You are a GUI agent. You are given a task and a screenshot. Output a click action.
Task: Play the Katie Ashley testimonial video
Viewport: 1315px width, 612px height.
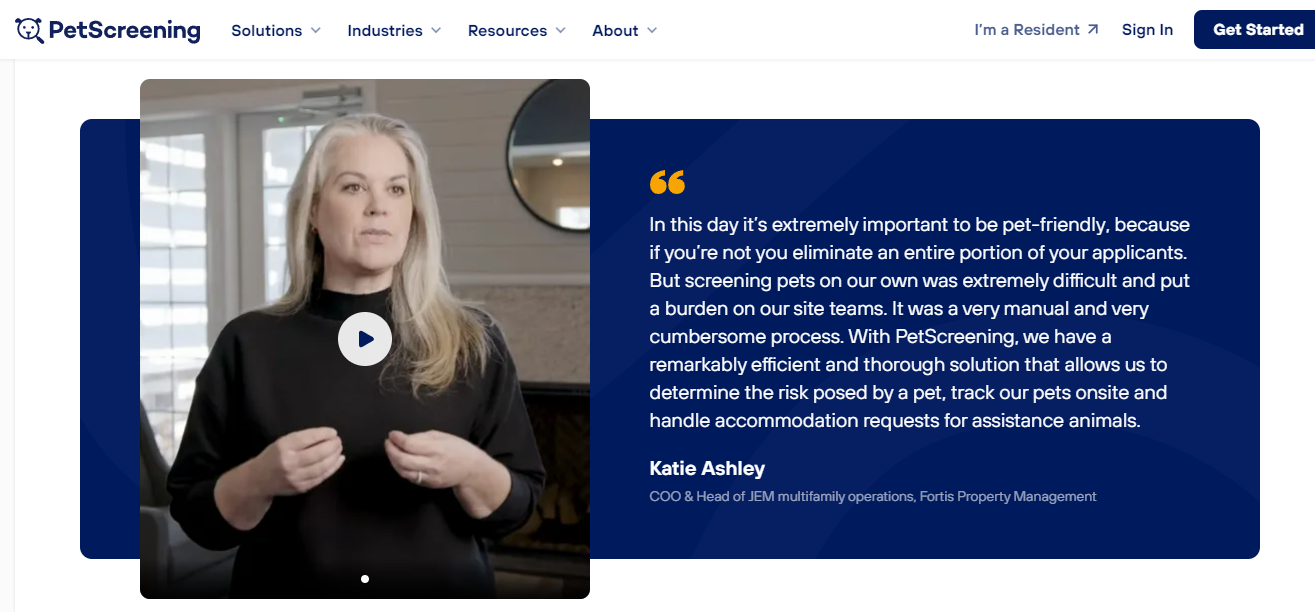(x=365, y=339)
